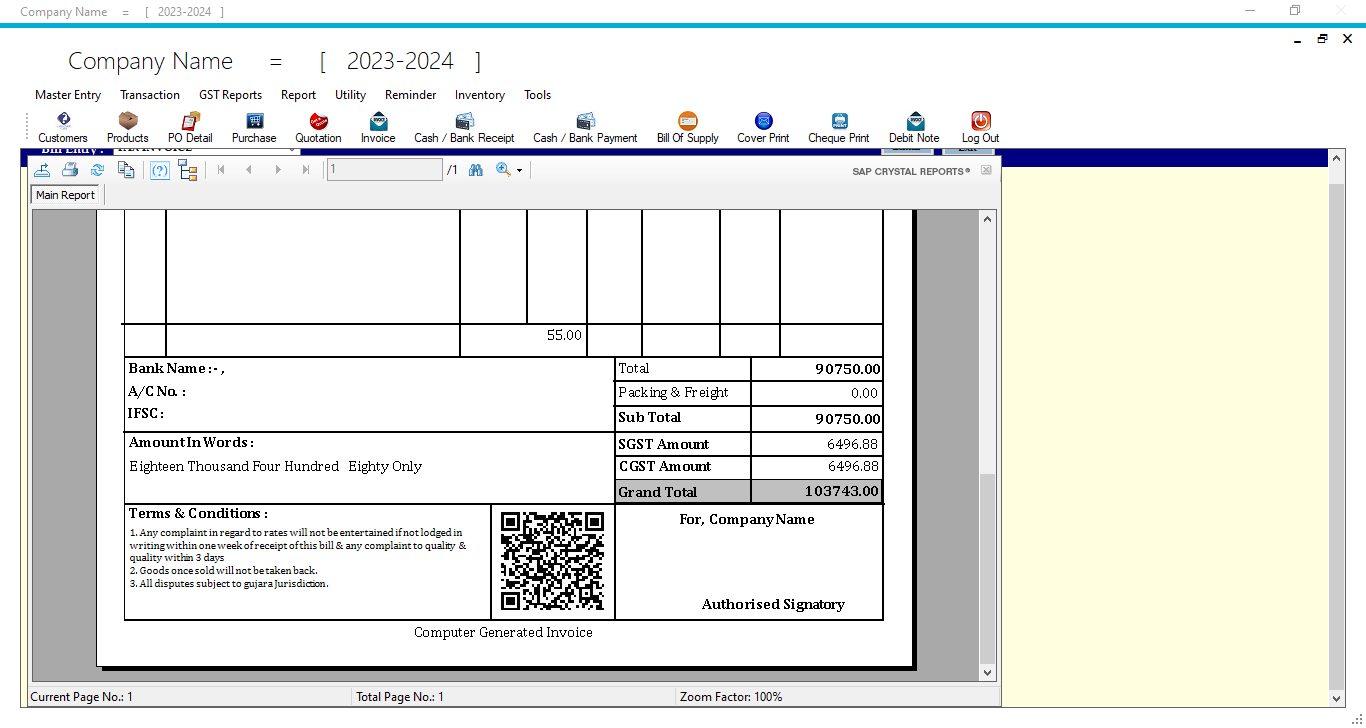Copy the report content
The height and width of the screenshot is (728, 1366).
click(x=125, y=169)
